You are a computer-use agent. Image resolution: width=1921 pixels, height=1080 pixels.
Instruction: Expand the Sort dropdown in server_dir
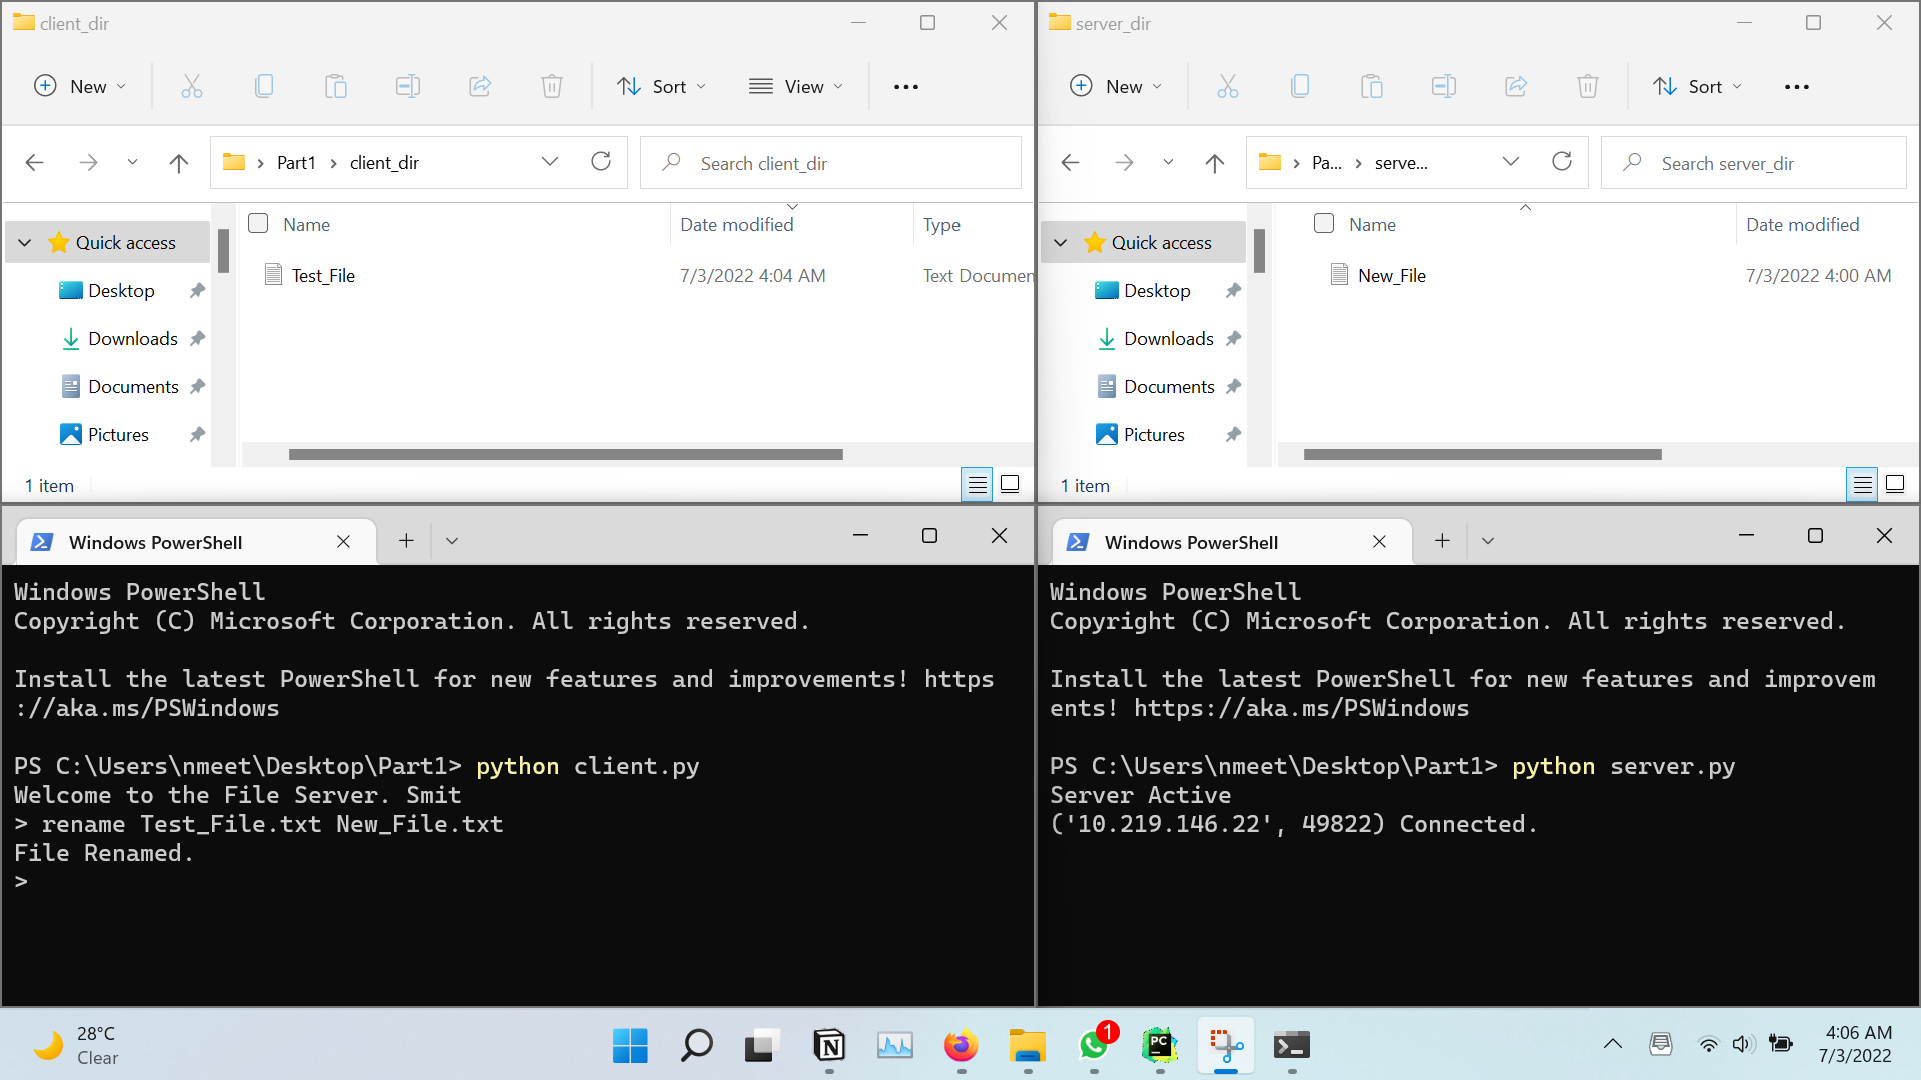tap(1697, 87)
